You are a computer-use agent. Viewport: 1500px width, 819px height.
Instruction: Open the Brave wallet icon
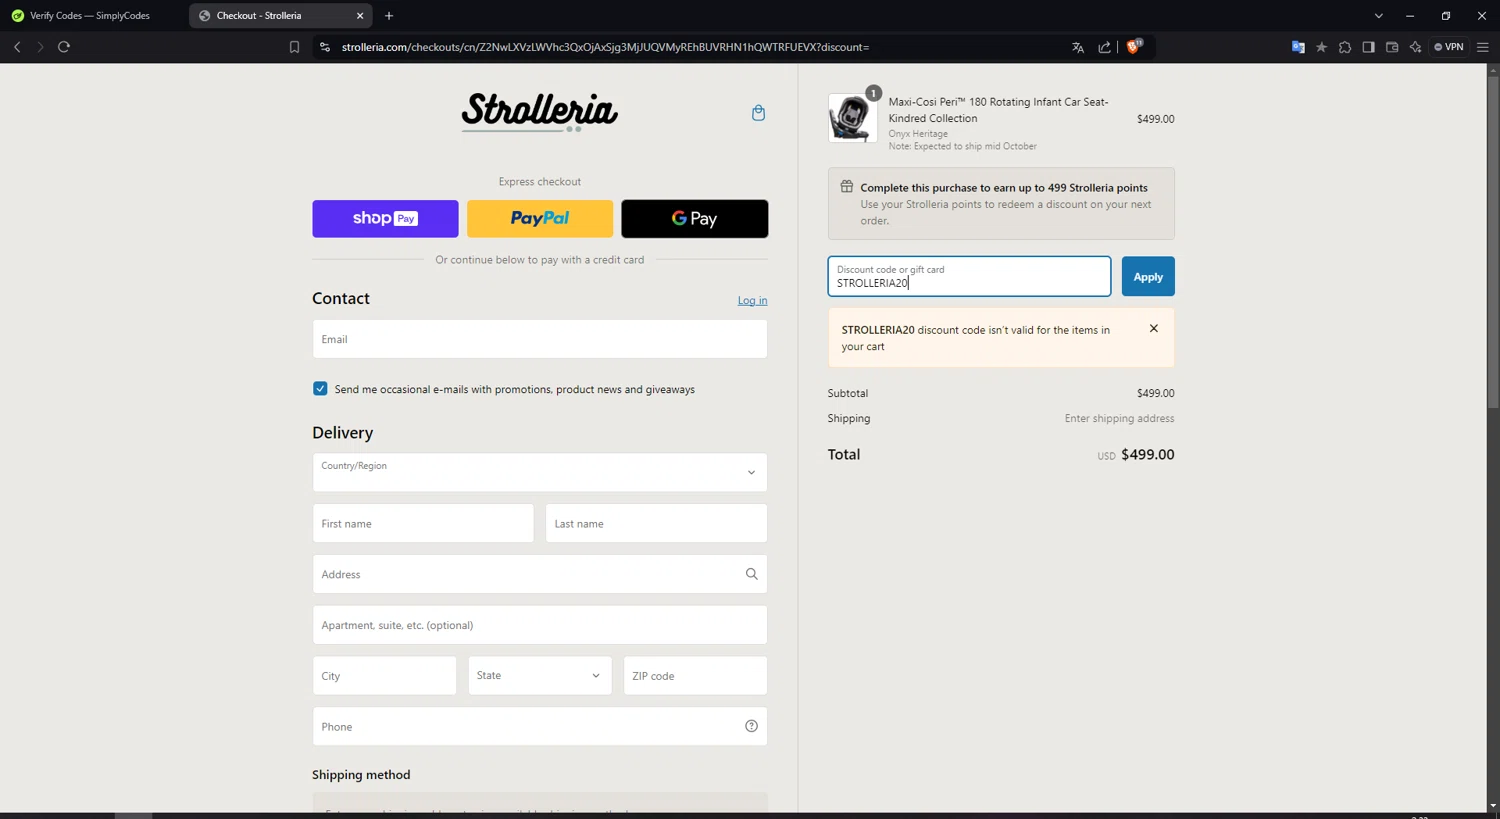[x=1392, y=47]
